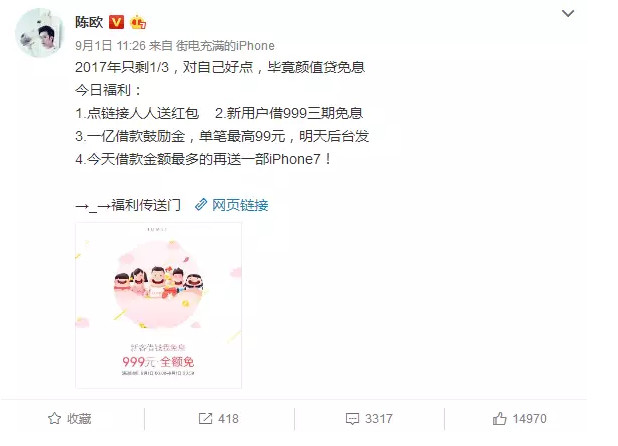Click the orange verified V badge
The height and width of the screenshot is (446, 618).
pos(116,22)
